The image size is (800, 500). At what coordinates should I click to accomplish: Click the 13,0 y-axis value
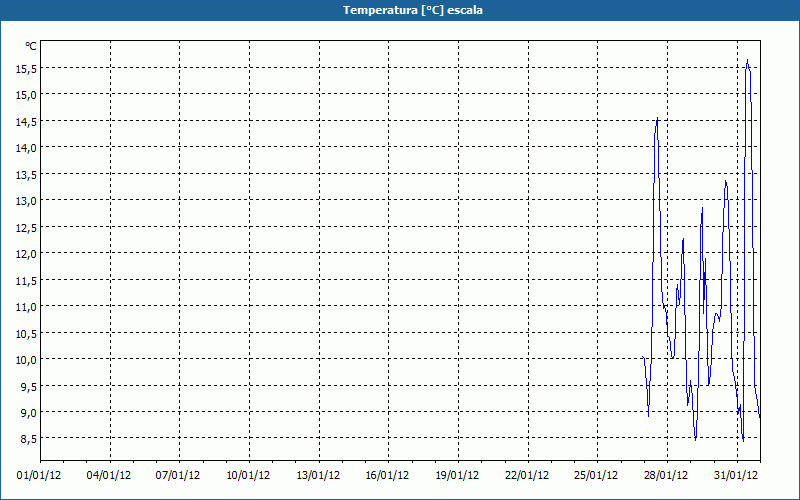click(x=27, y=201)
